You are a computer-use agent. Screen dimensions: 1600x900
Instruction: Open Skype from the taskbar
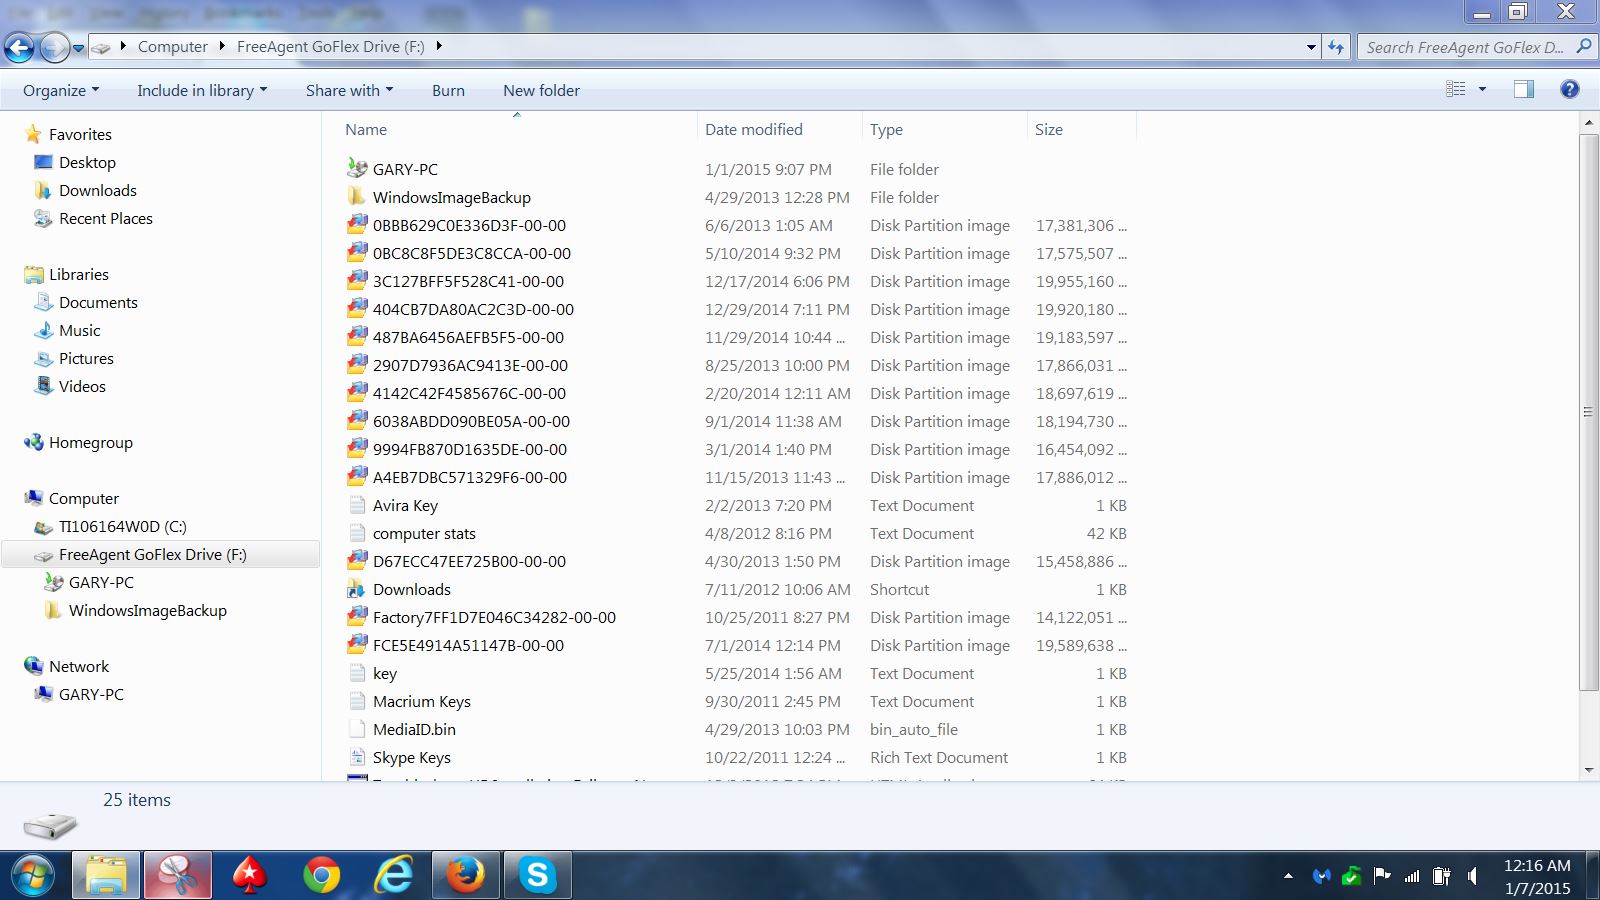[537, 877]
